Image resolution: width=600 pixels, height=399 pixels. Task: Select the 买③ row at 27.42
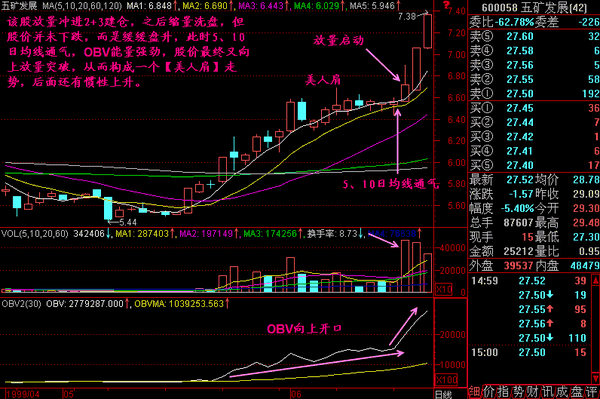point(535,137)
